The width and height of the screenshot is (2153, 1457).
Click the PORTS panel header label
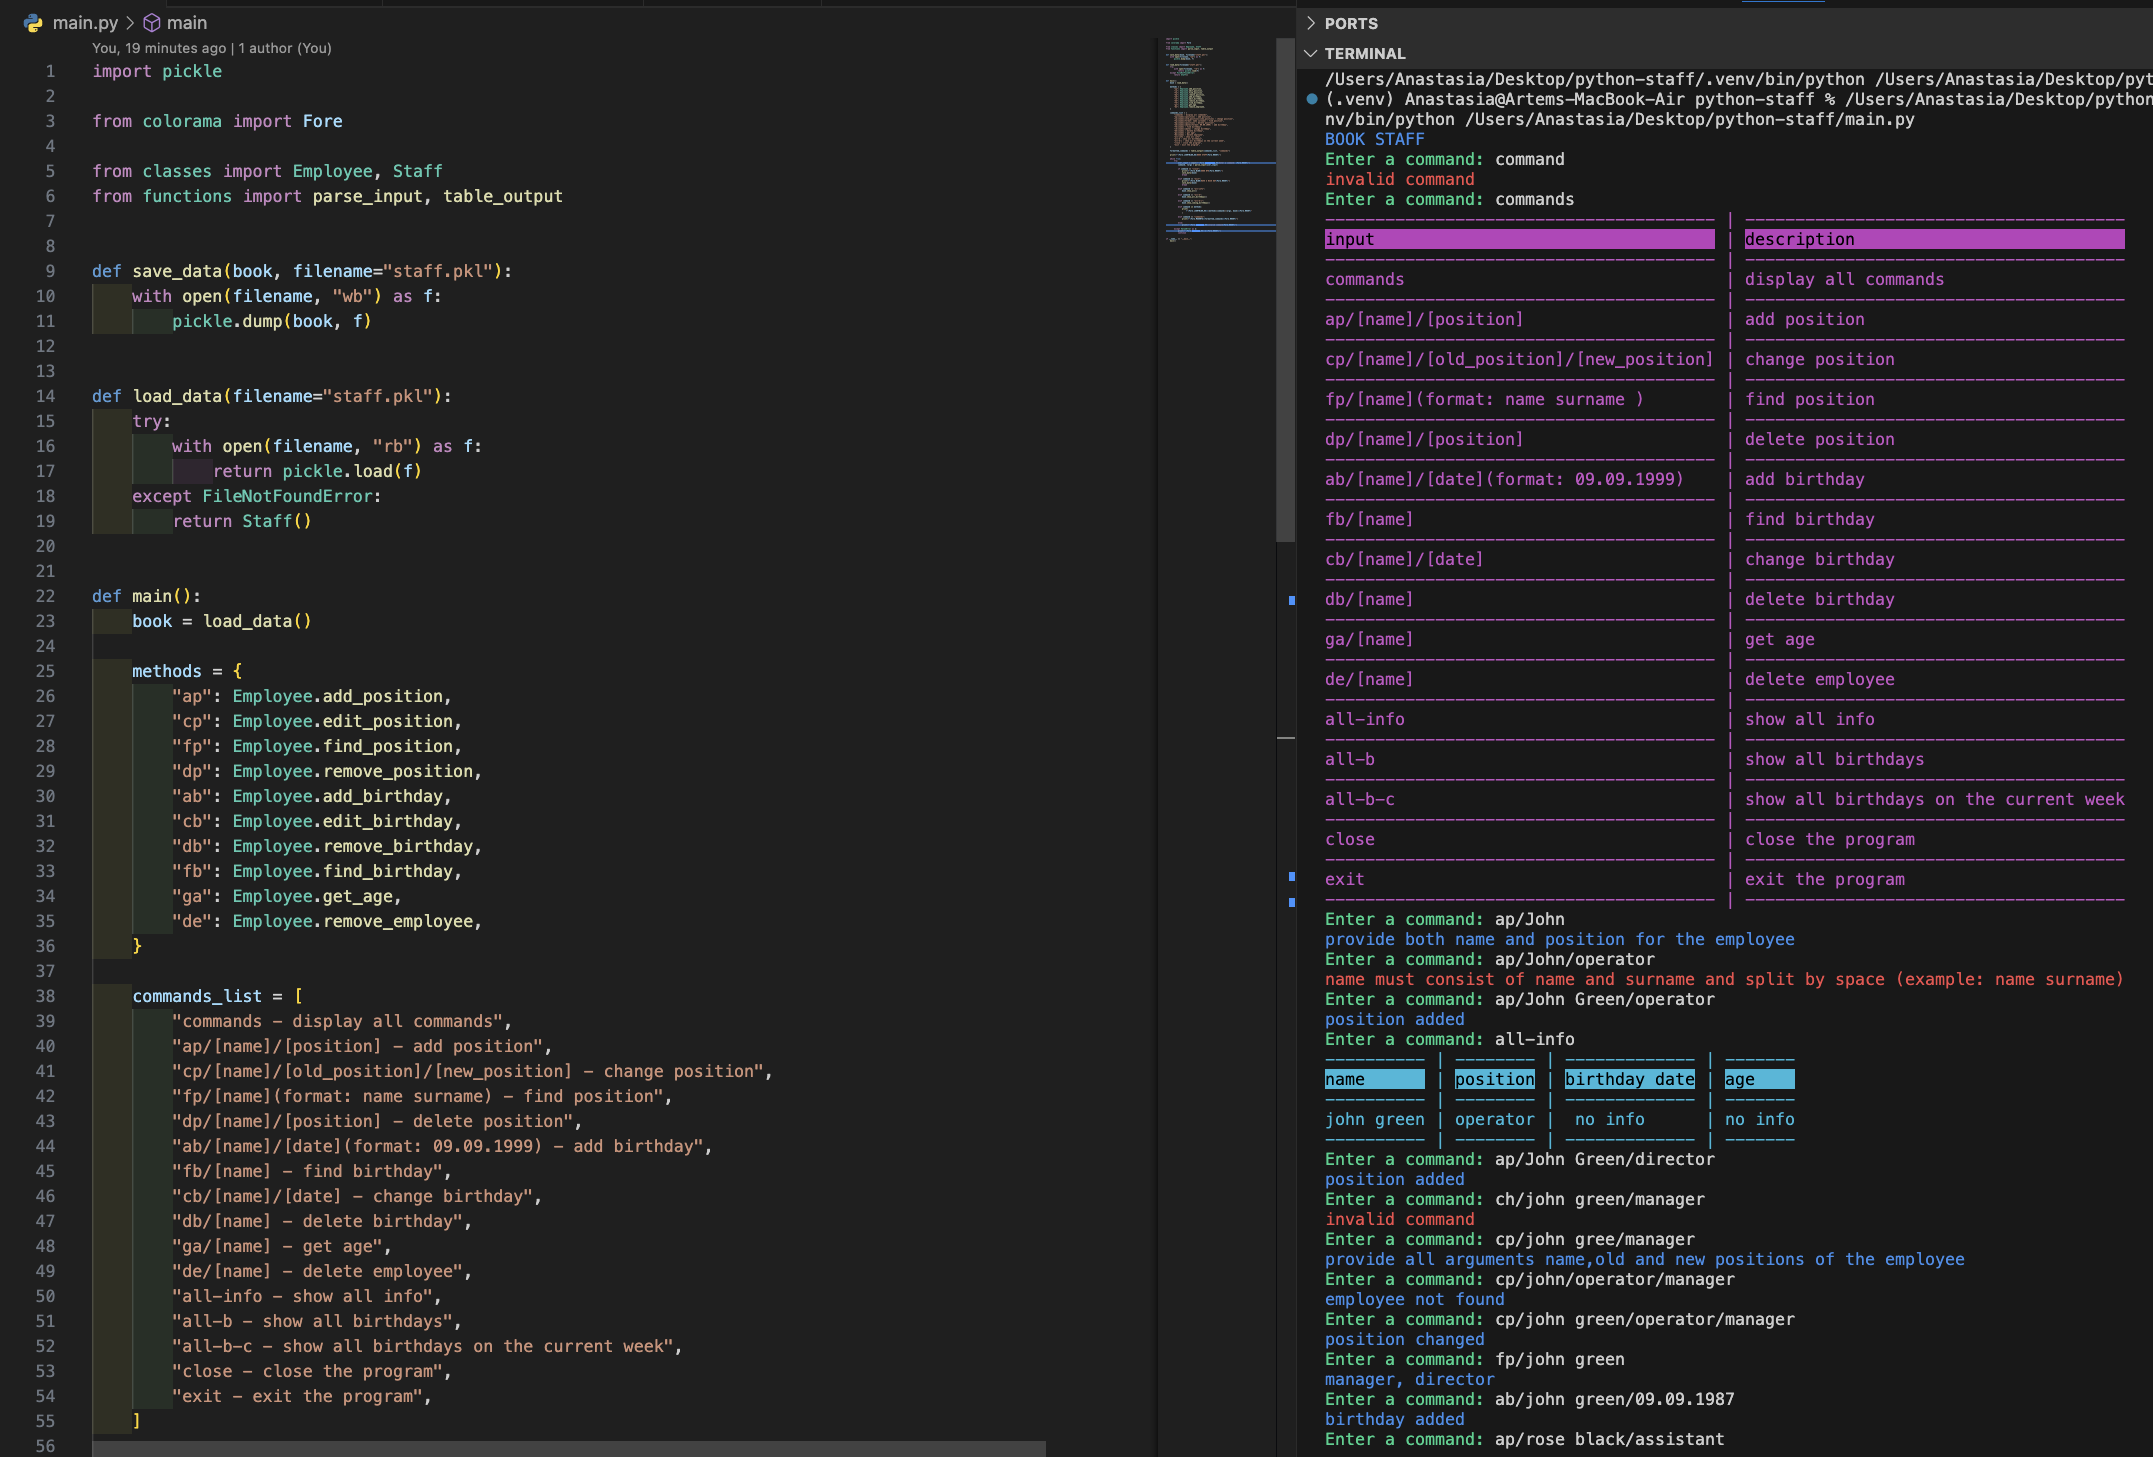click(x=1351, y=23)
